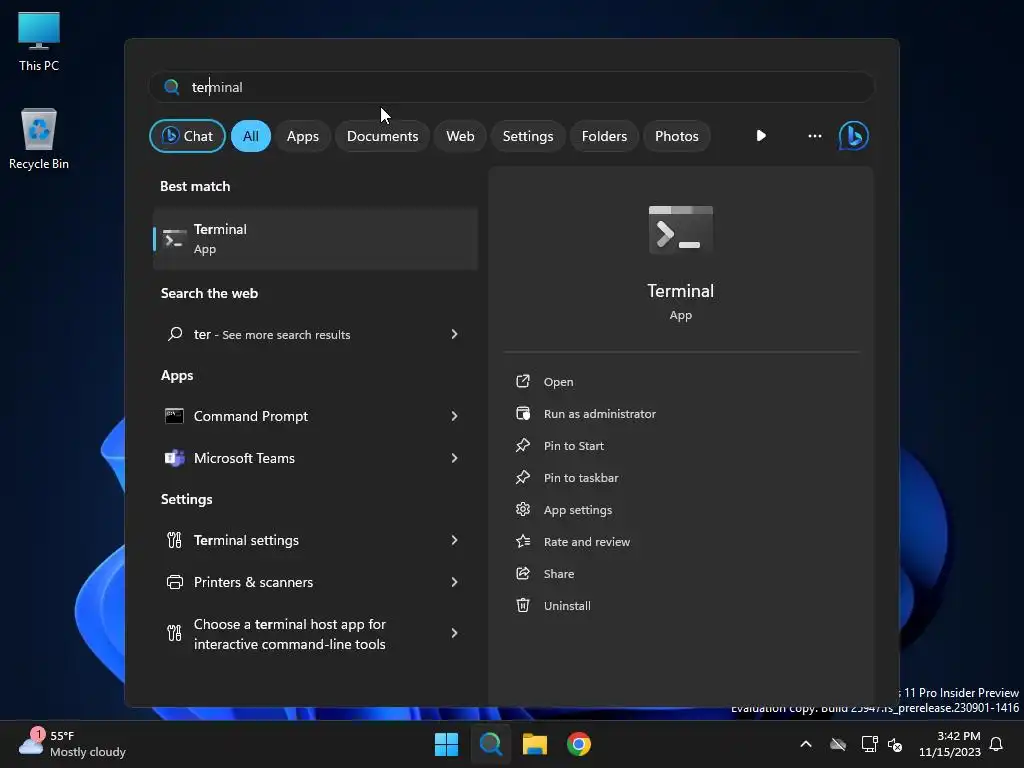Select the This PC desktop icon
The image size is (1024, 768).
pyautogui.click(x=39, y=41)
